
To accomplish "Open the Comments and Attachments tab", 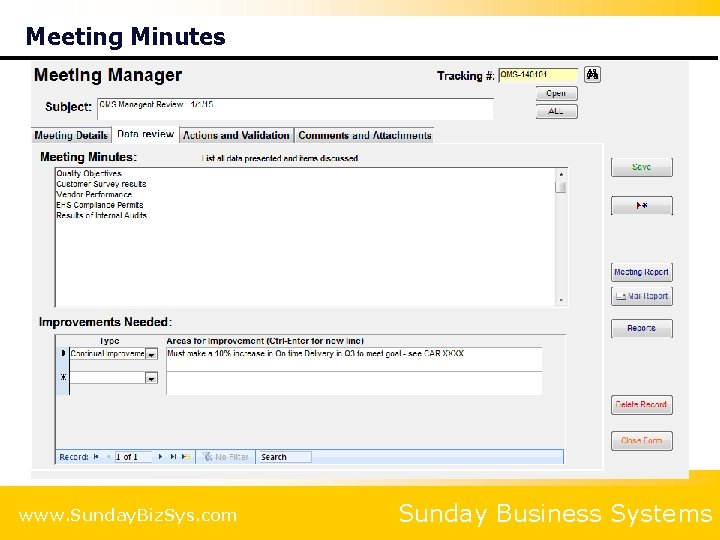I will click(x=365, y=135).
